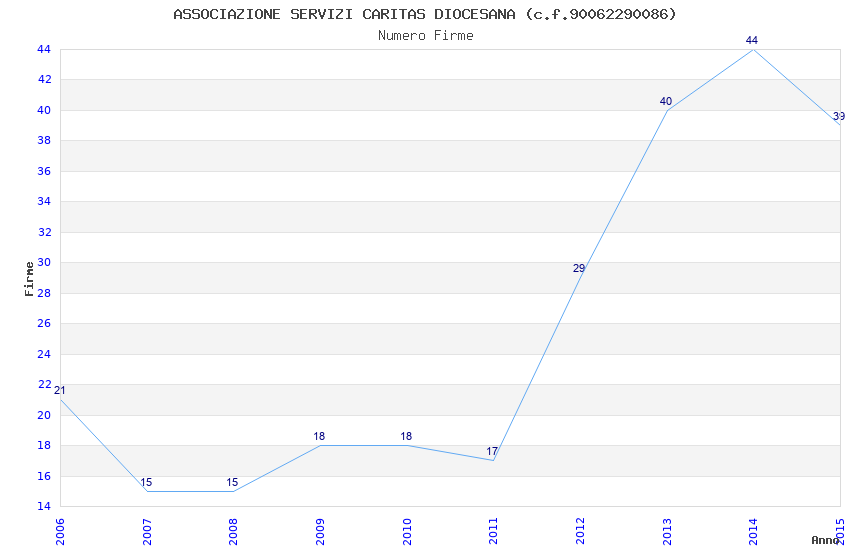Click data label 18 above 2010
This screenshot has height=550, width=850.
[x=406, y=436]
